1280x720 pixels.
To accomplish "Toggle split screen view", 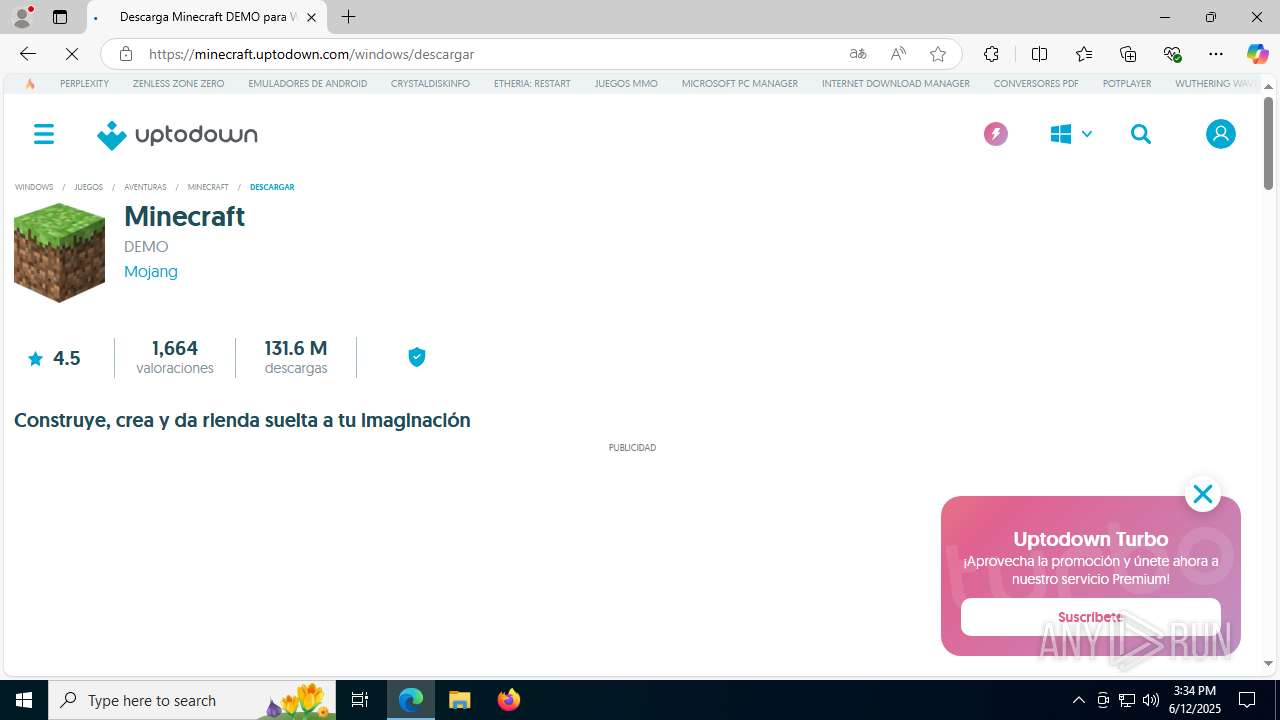I will pyautogui.click(x=1039, y=54).
